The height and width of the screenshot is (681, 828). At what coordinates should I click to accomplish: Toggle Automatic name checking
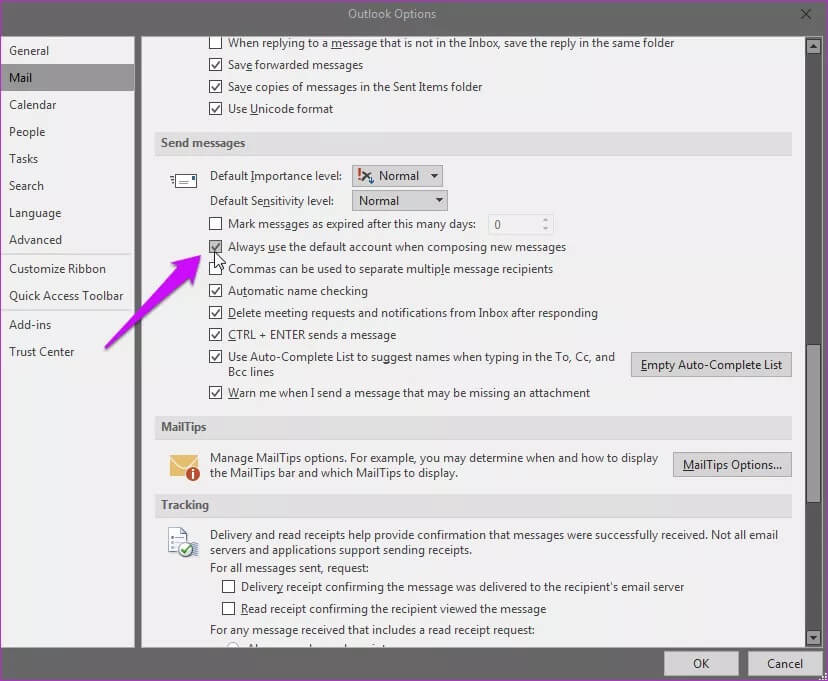coord(215,290)
